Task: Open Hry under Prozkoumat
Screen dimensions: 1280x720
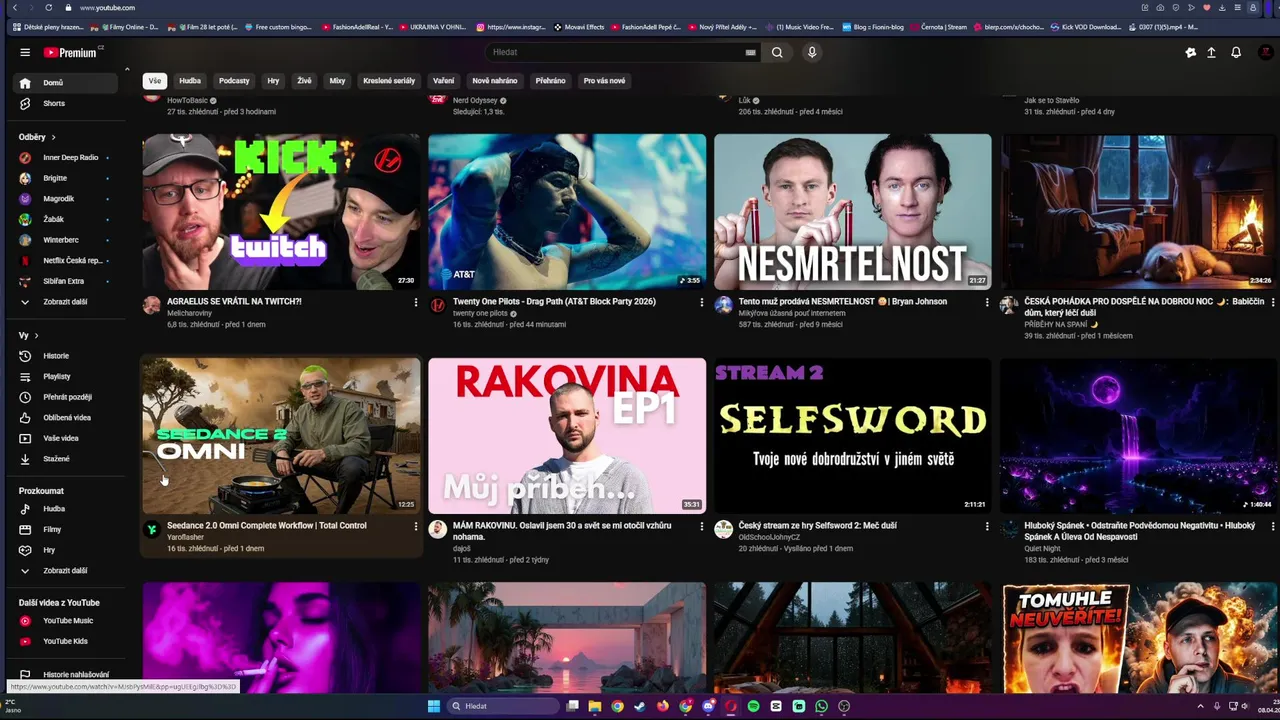Action: (66, 550)
